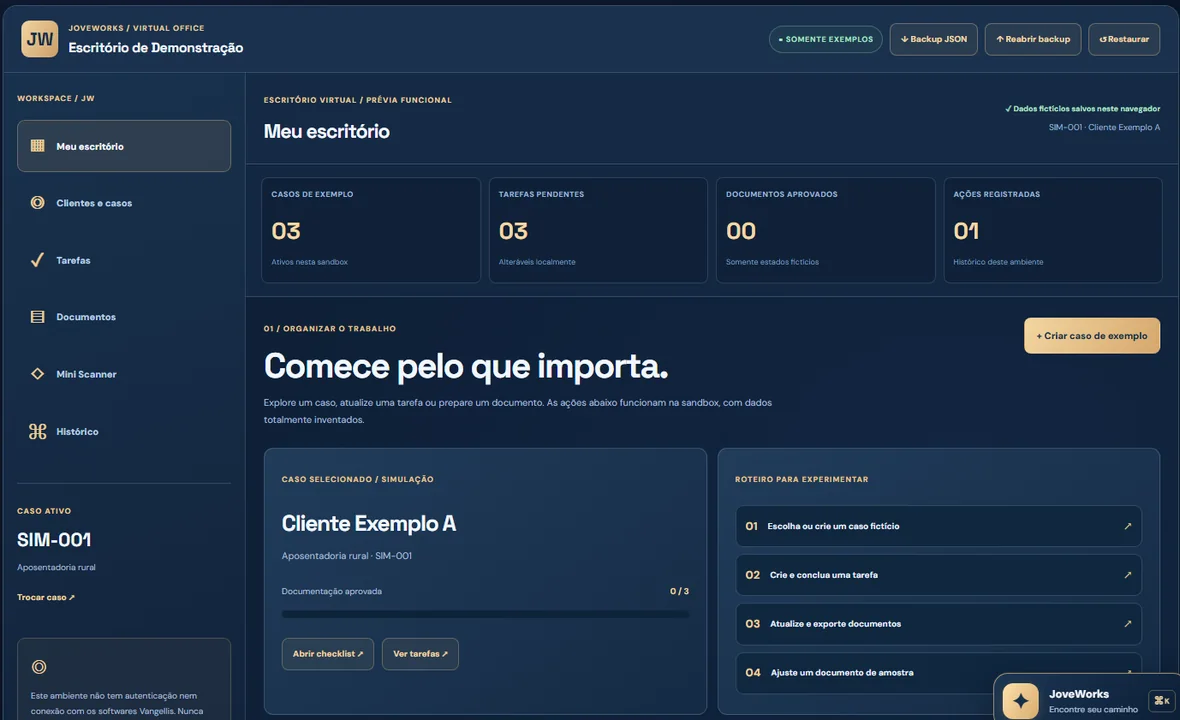Click the Histórico command-symbol icon
The width and height of the screenshot is (1180, 720).
pos(37,431)
